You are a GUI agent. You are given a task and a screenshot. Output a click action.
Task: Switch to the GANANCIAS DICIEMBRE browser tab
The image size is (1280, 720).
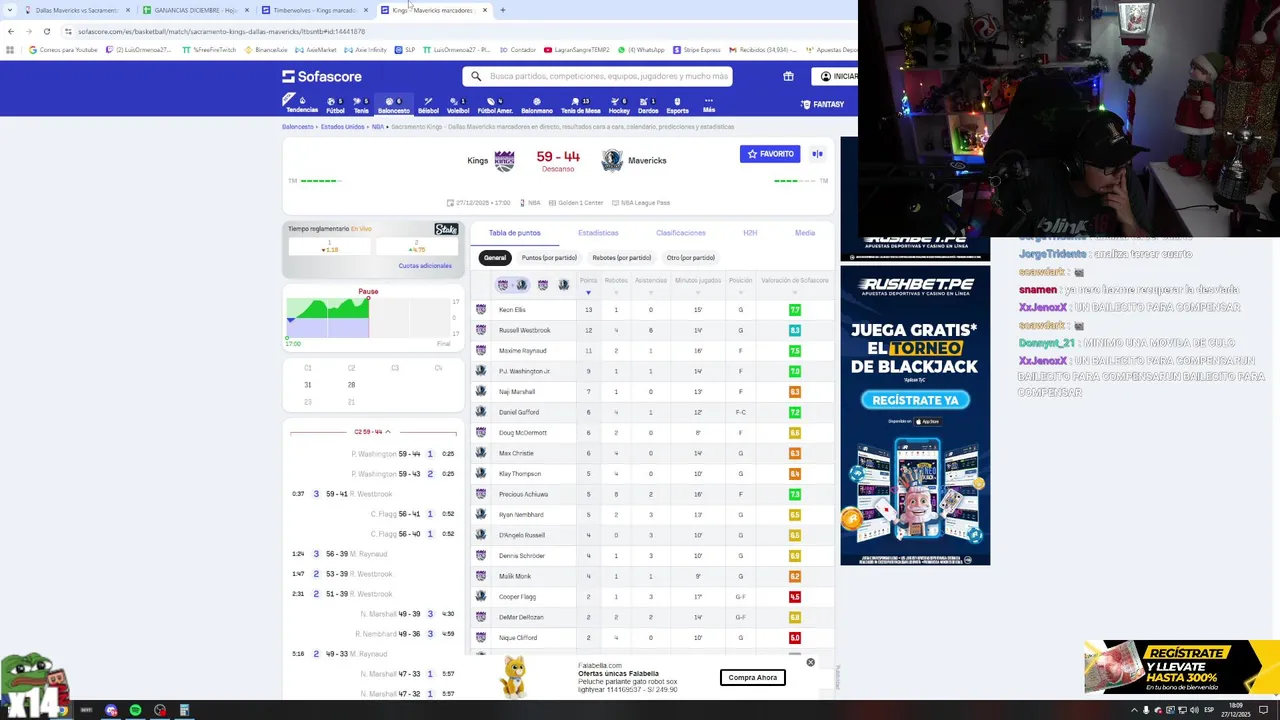click(x=195, y=10)
